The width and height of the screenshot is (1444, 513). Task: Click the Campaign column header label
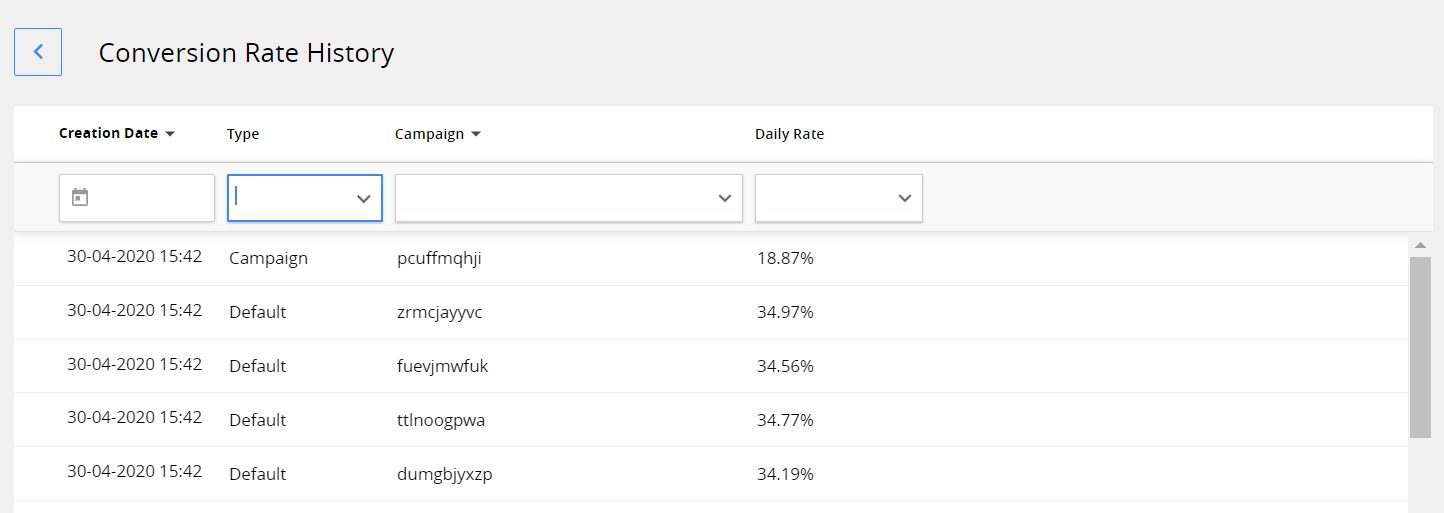pyautogui.click(x=429, y=135)
